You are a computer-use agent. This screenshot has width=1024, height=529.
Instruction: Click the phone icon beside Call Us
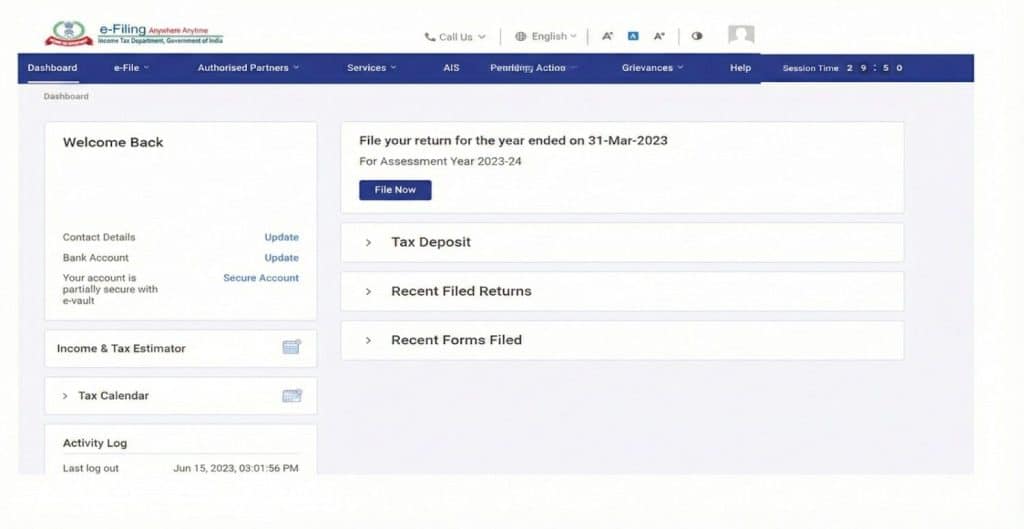430,37
